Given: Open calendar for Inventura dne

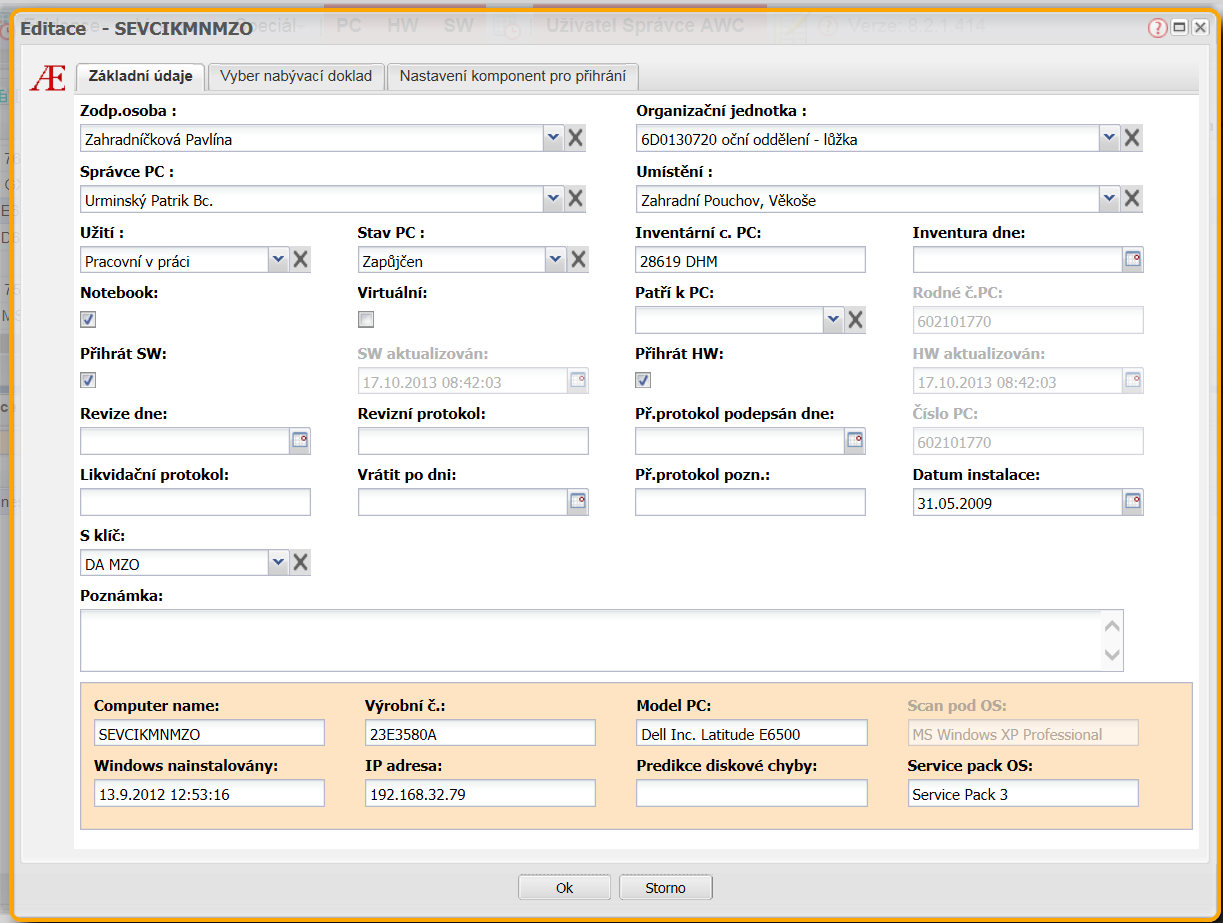Looking at the screenshot, I should (1132, 260).
